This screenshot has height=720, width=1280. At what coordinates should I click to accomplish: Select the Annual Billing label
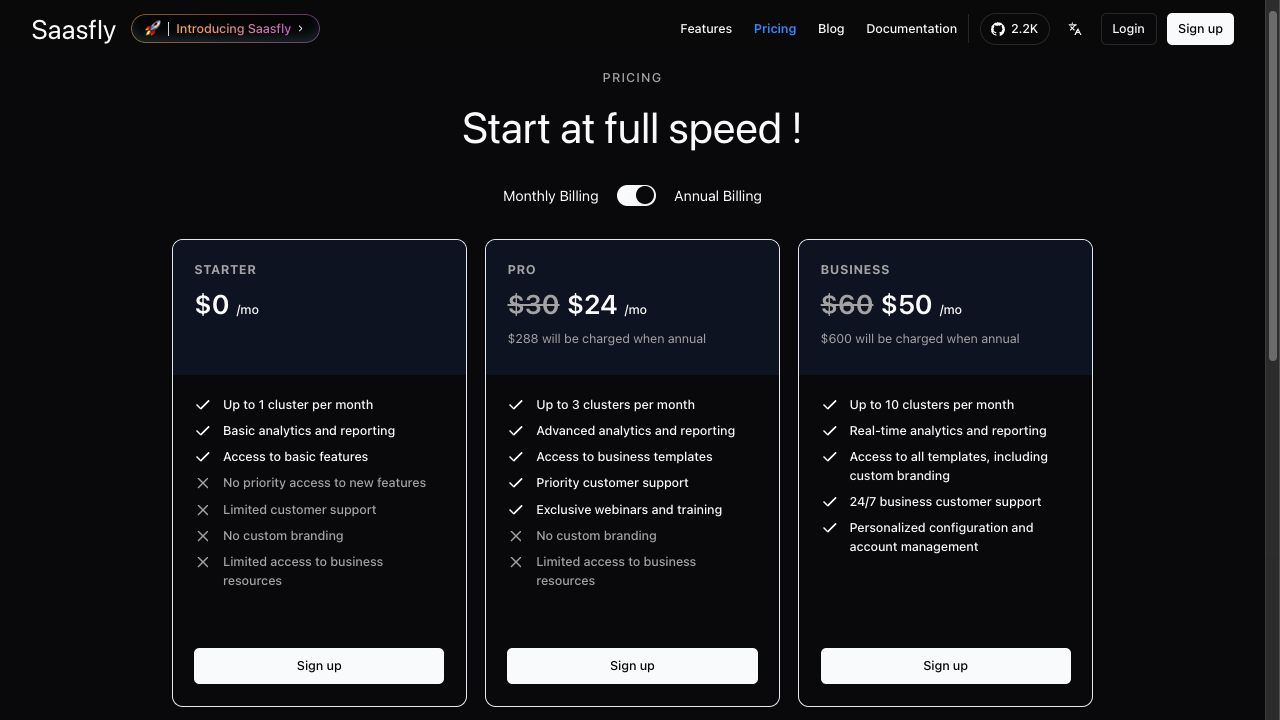click(718, 196)
